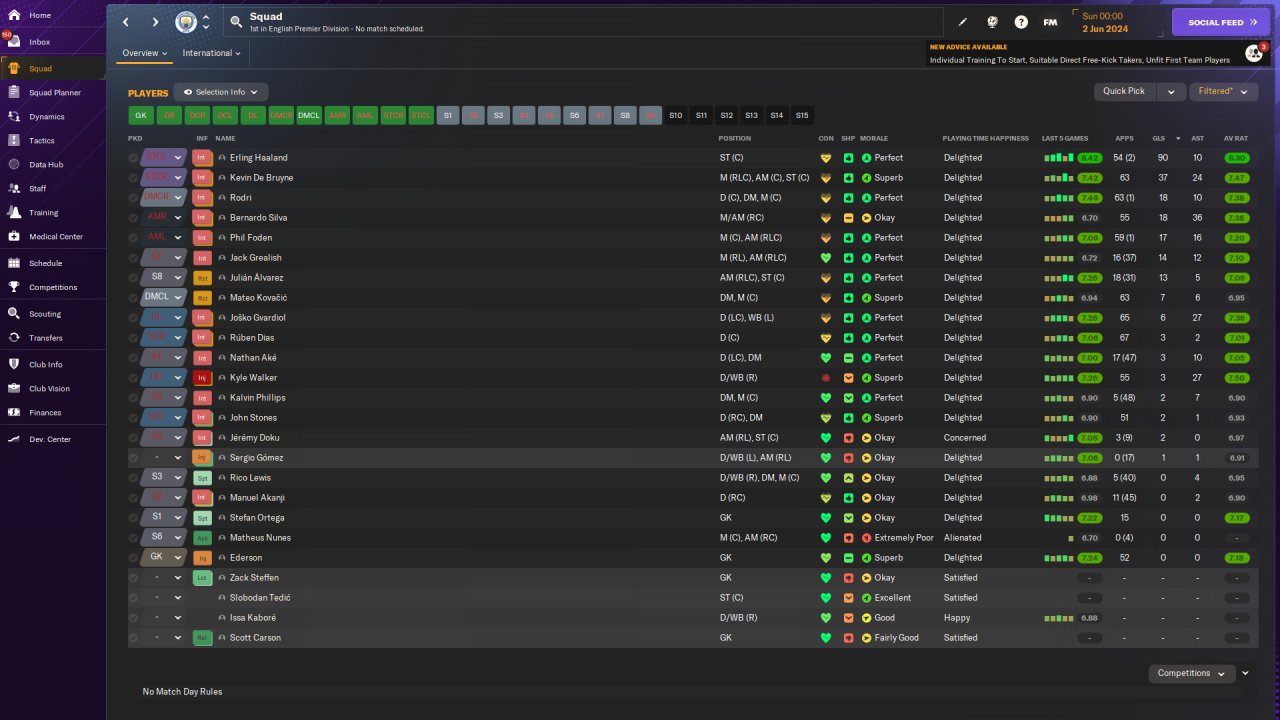This screenshot has height=720, width=1280.
Task: Open the help question mark icon
Action: (x=1021, y=22)
